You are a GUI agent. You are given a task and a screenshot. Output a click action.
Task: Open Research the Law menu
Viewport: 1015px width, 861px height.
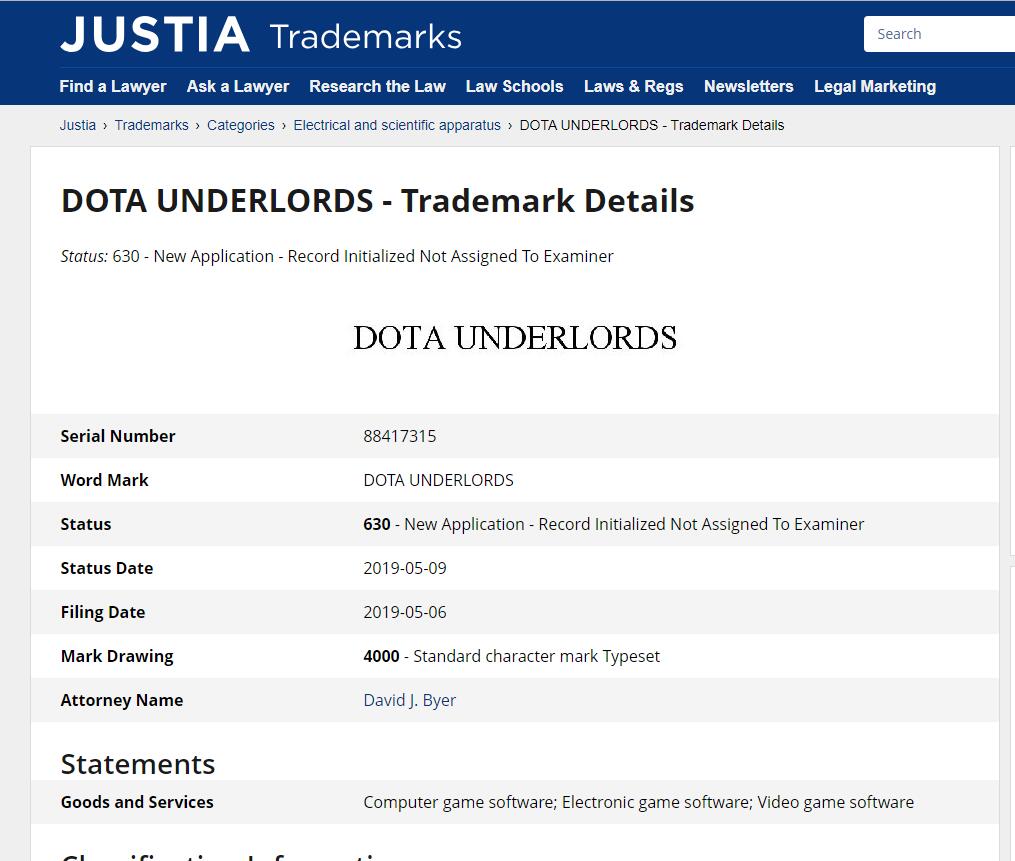tap(377, 86)
